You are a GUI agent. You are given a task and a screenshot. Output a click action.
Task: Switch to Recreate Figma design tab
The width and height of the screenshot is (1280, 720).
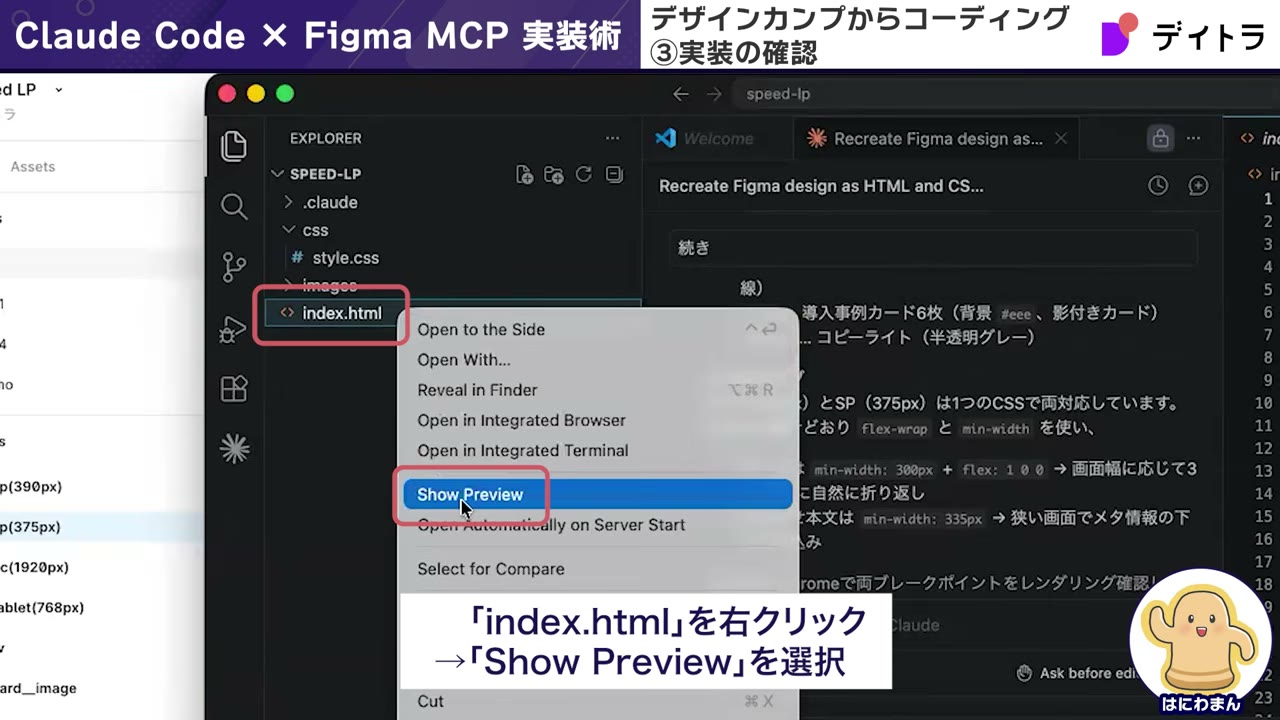(937, 139)
